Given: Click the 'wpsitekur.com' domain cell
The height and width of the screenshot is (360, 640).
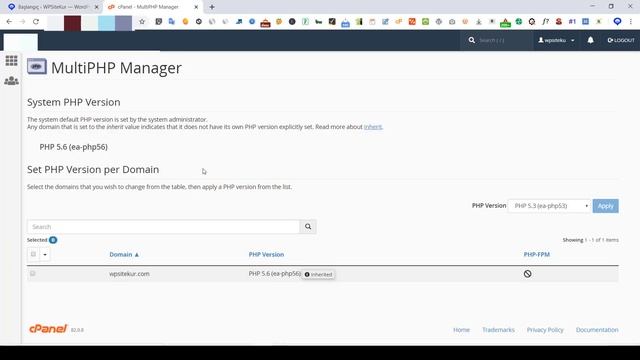Looking at the screenshot, I should click(129, 274).
